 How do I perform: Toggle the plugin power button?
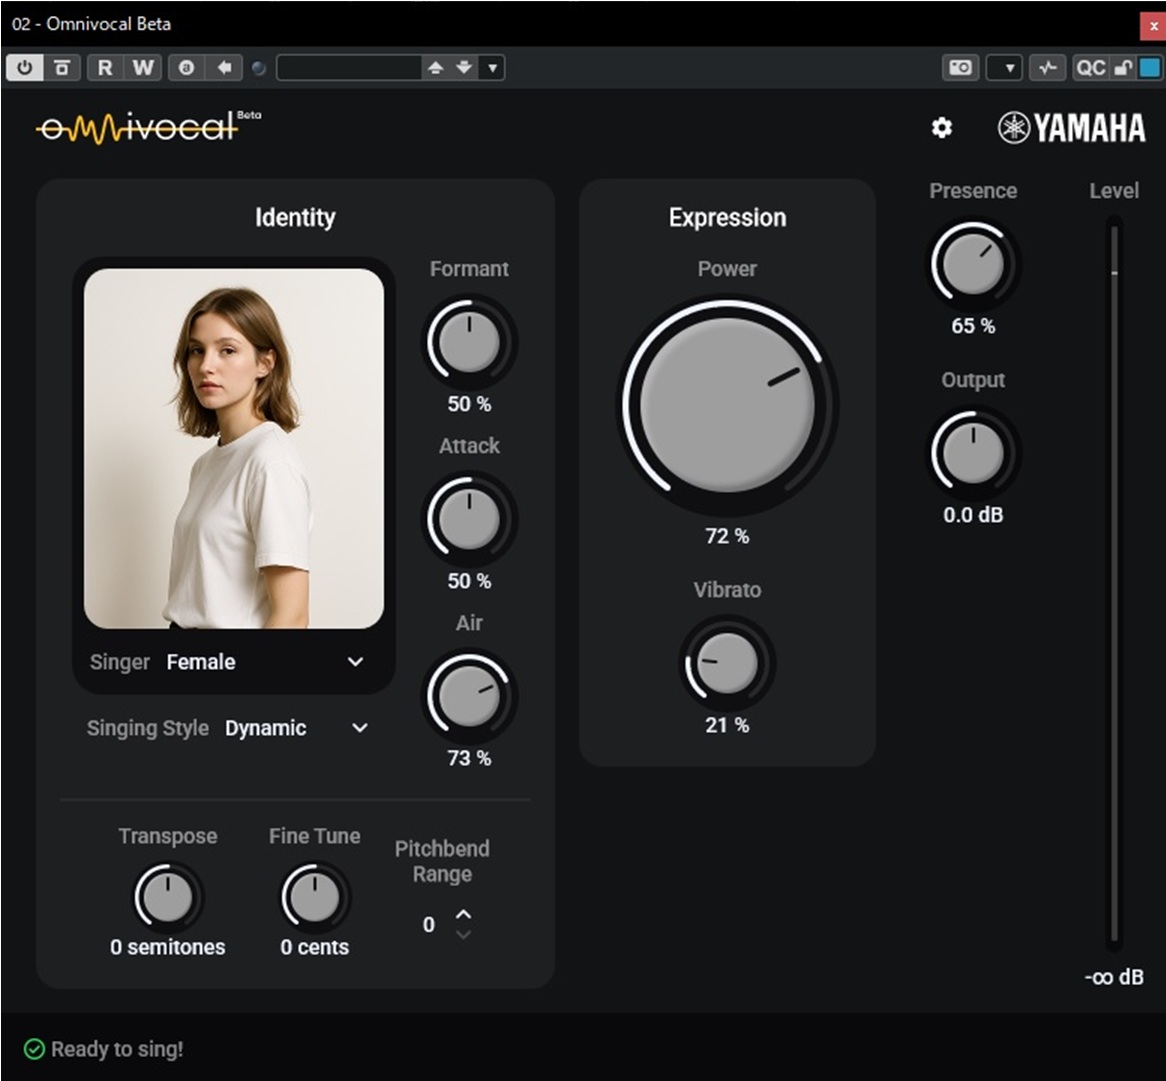24,68
